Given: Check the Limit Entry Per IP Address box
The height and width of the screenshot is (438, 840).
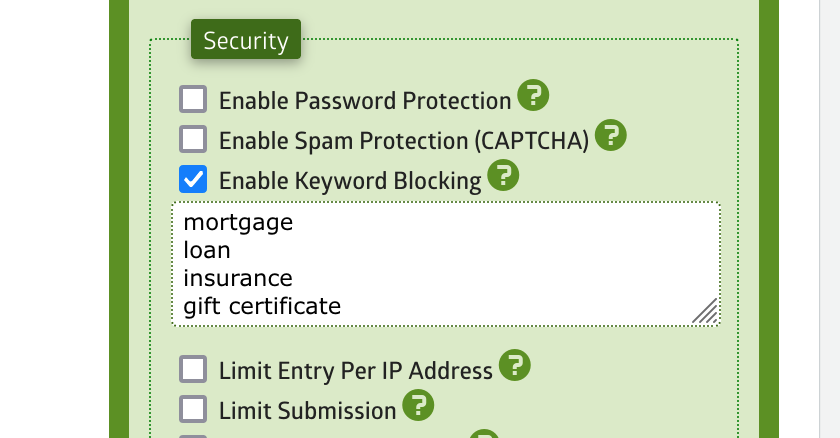Looking at the screenshot, I should (193, 369).
